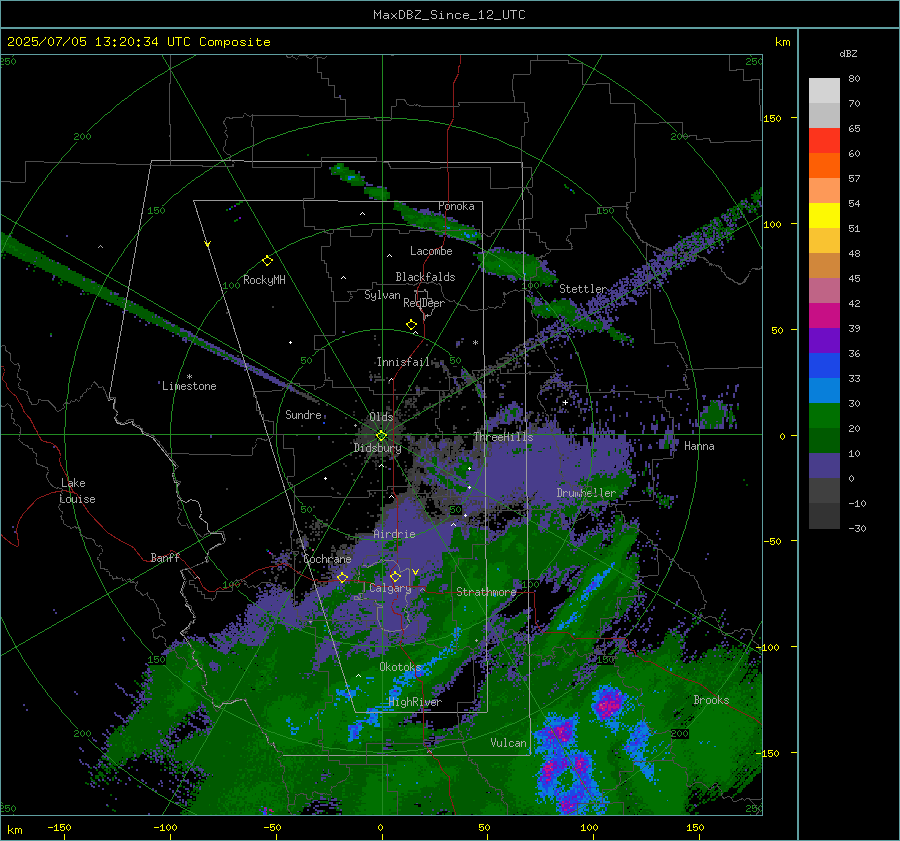Click the asterisk marker east of Innisfail
The image size is (900, 841).
pyautogui.click(x=475, y=343)
